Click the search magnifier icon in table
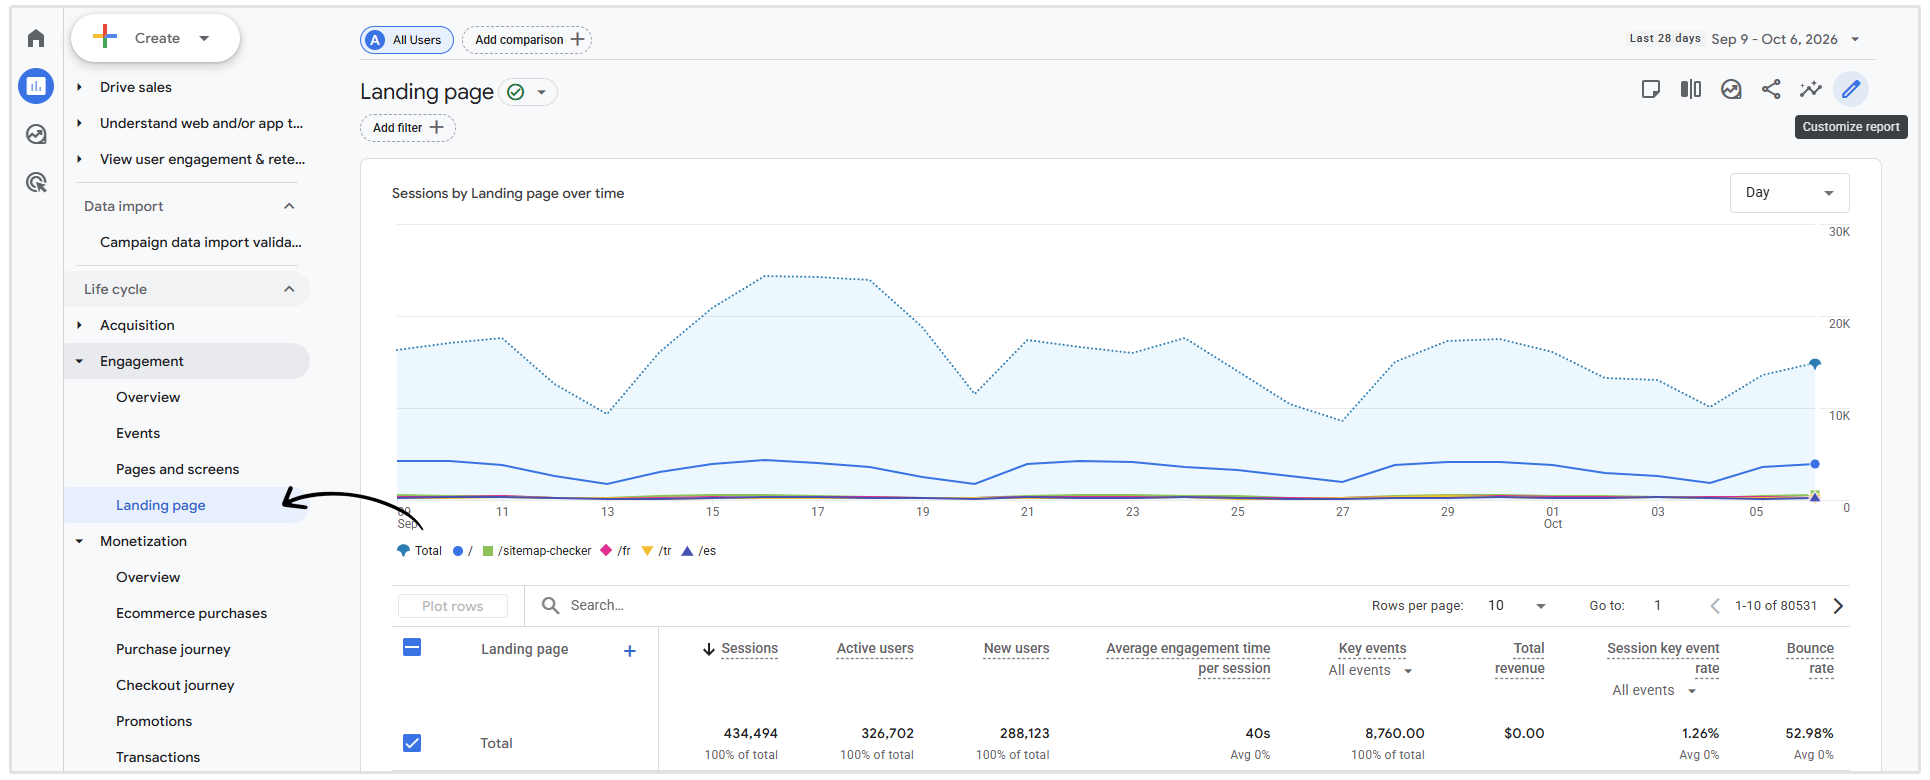Screen dimensions: 1930x780 coord(550,605)
